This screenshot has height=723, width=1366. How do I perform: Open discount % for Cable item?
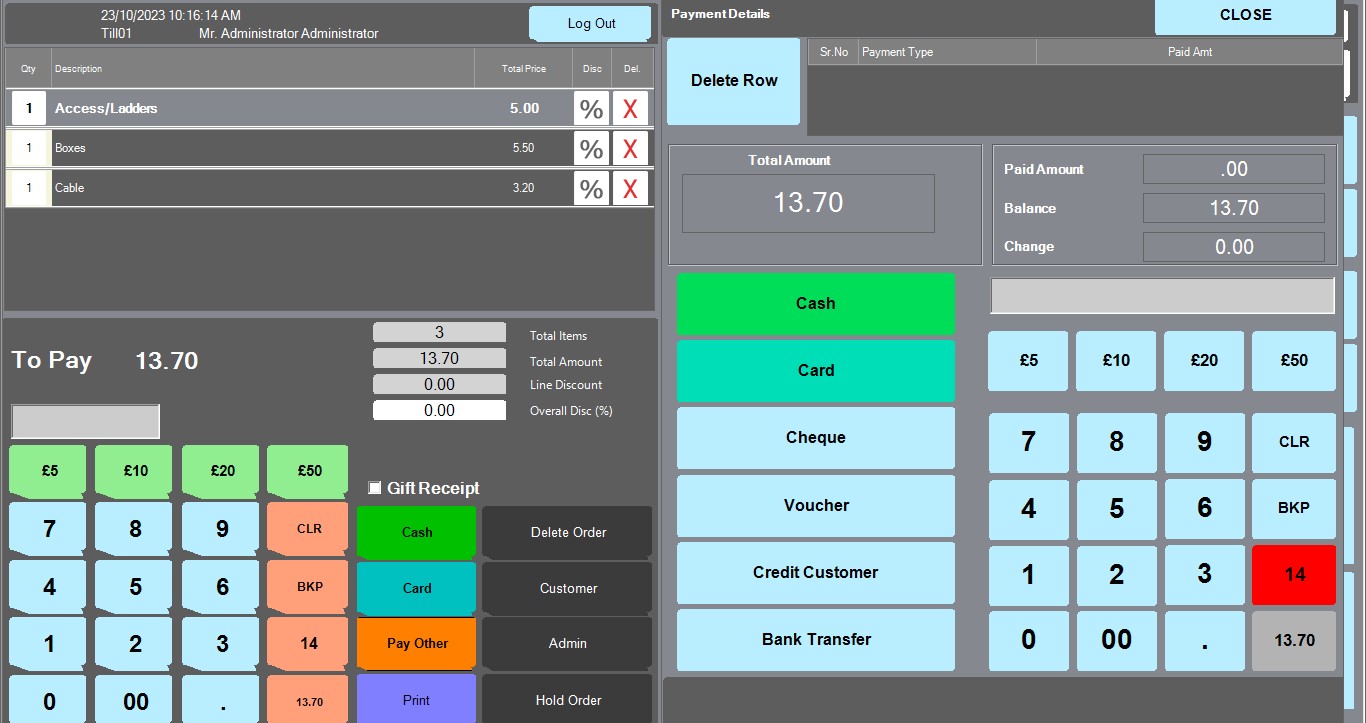591,188
